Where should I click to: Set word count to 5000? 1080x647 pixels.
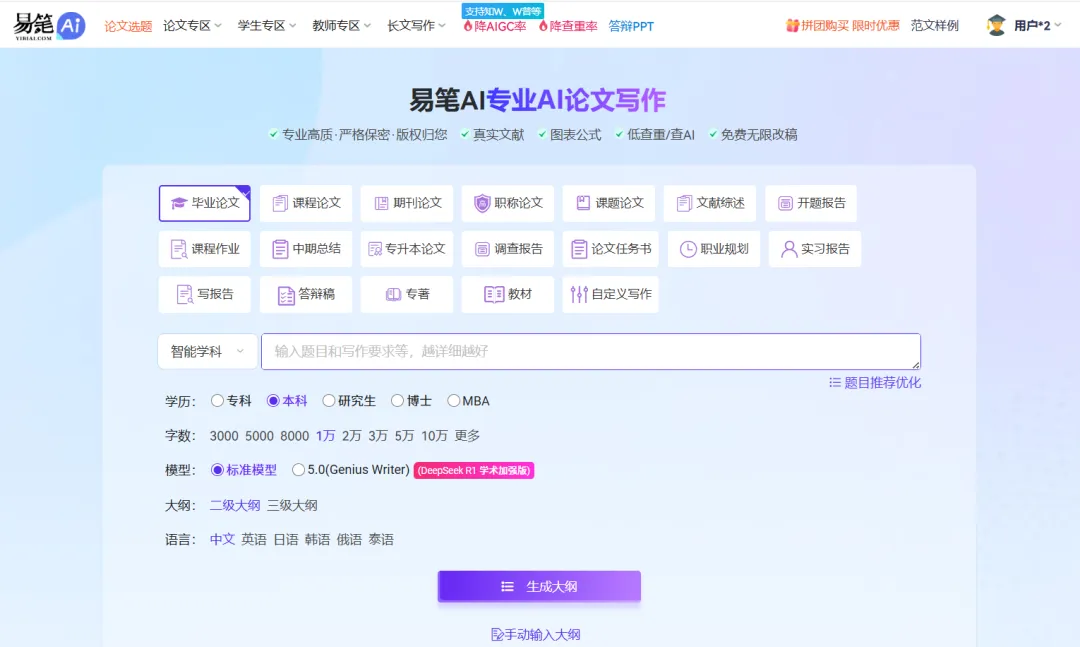[x=259, y=435]
